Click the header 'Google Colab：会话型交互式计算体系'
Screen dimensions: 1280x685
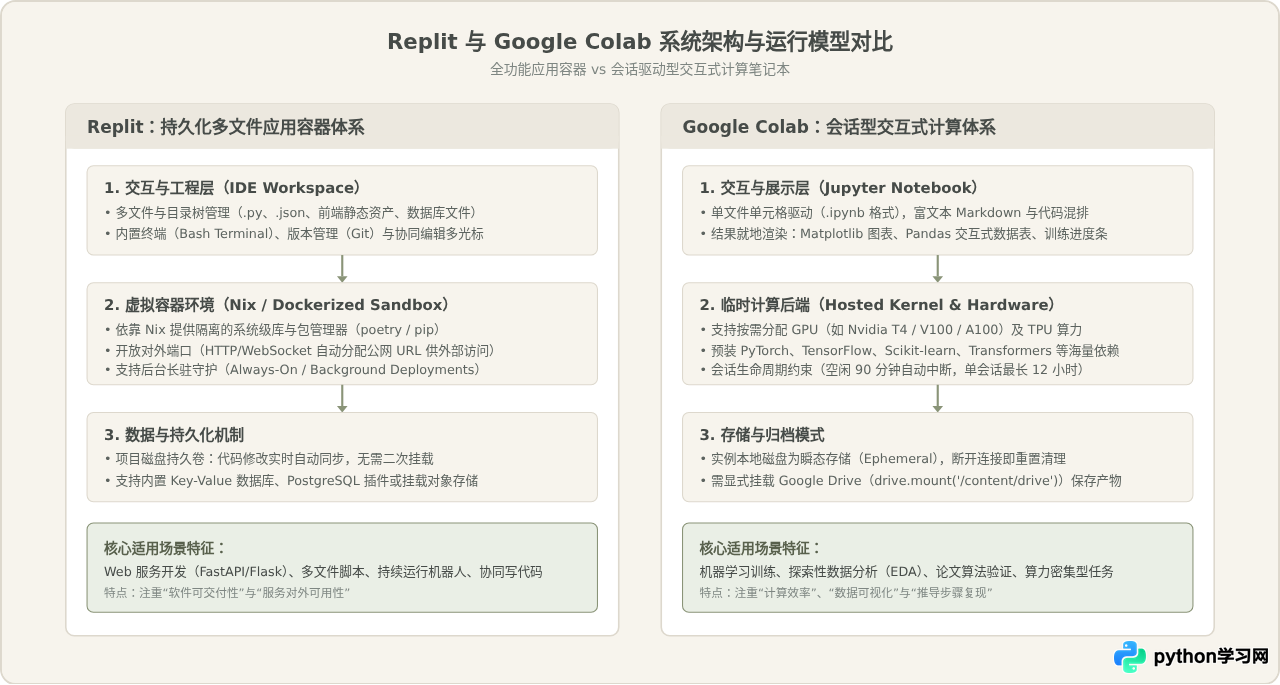(839, 127)
